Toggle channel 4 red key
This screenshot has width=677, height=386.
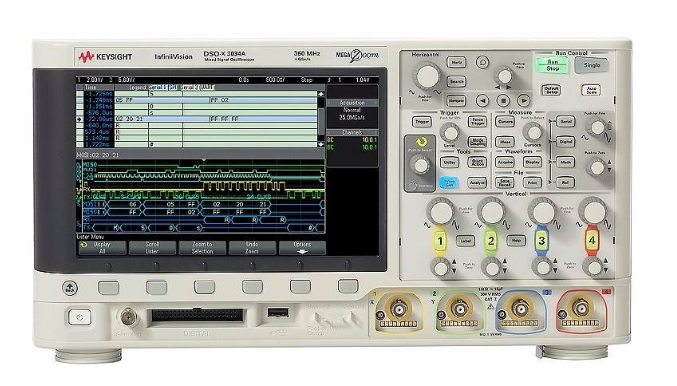592,241
